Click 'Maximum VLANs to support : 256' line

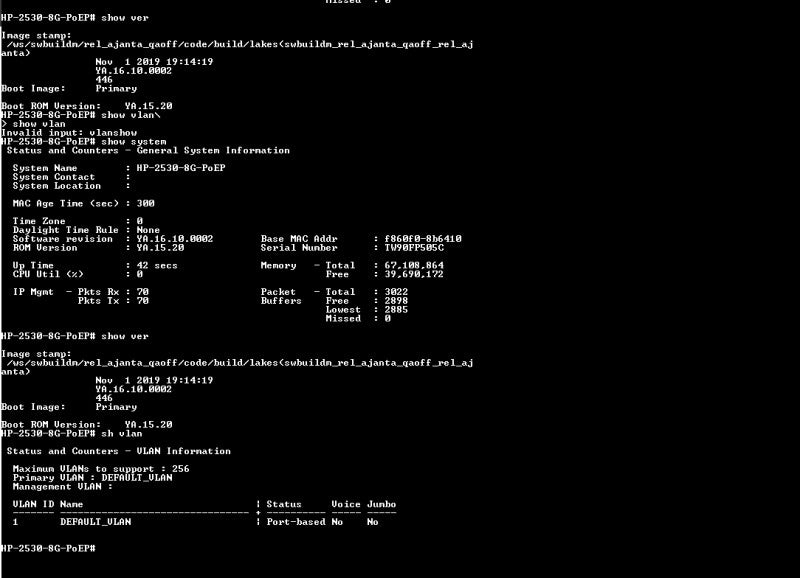(101, 469)
